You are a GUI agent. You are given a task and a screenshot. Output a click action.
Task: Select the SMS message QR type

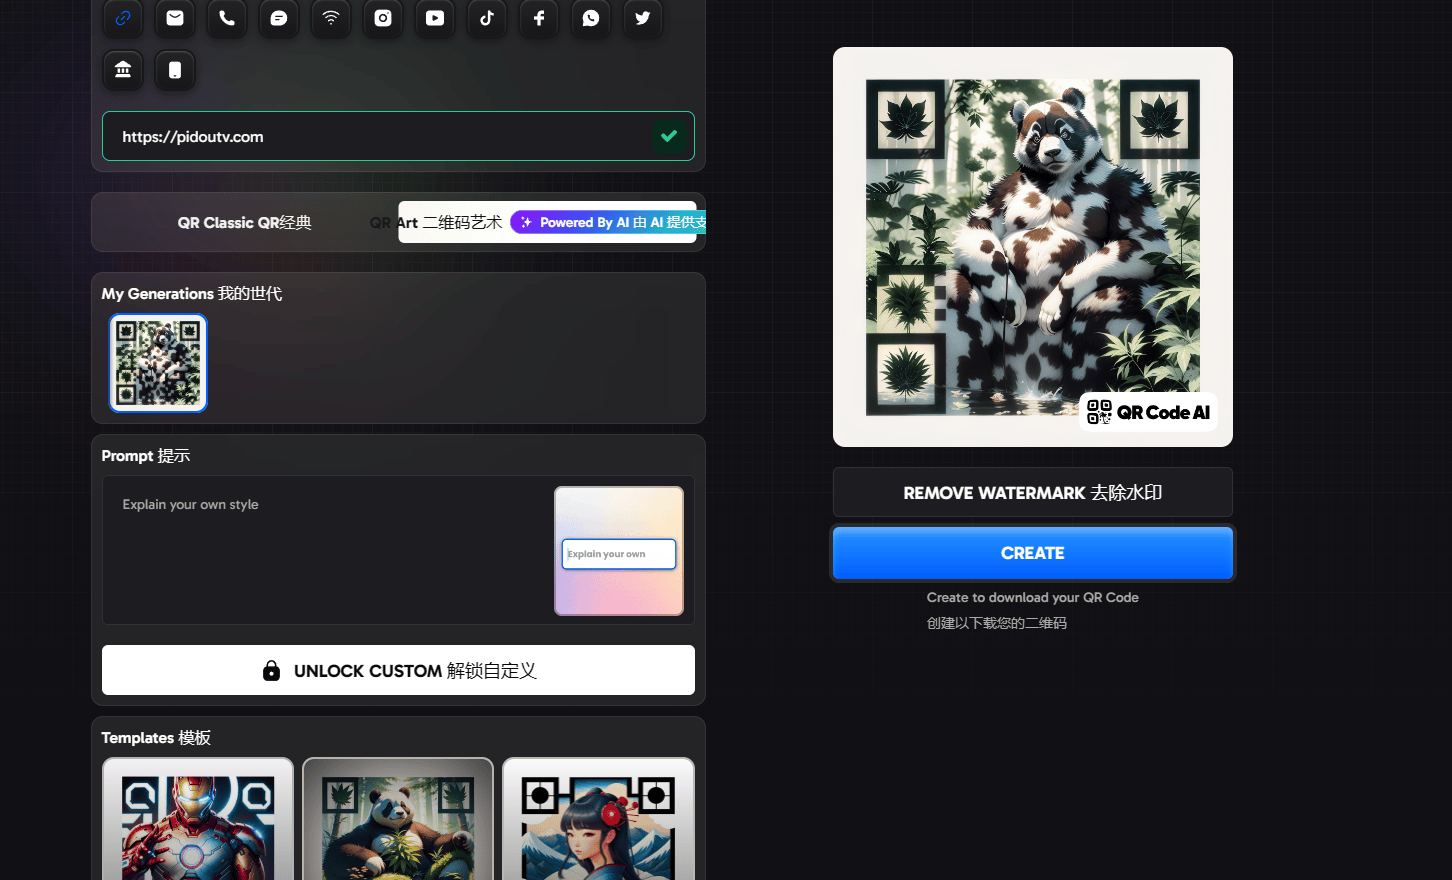(x=278, y=18)
